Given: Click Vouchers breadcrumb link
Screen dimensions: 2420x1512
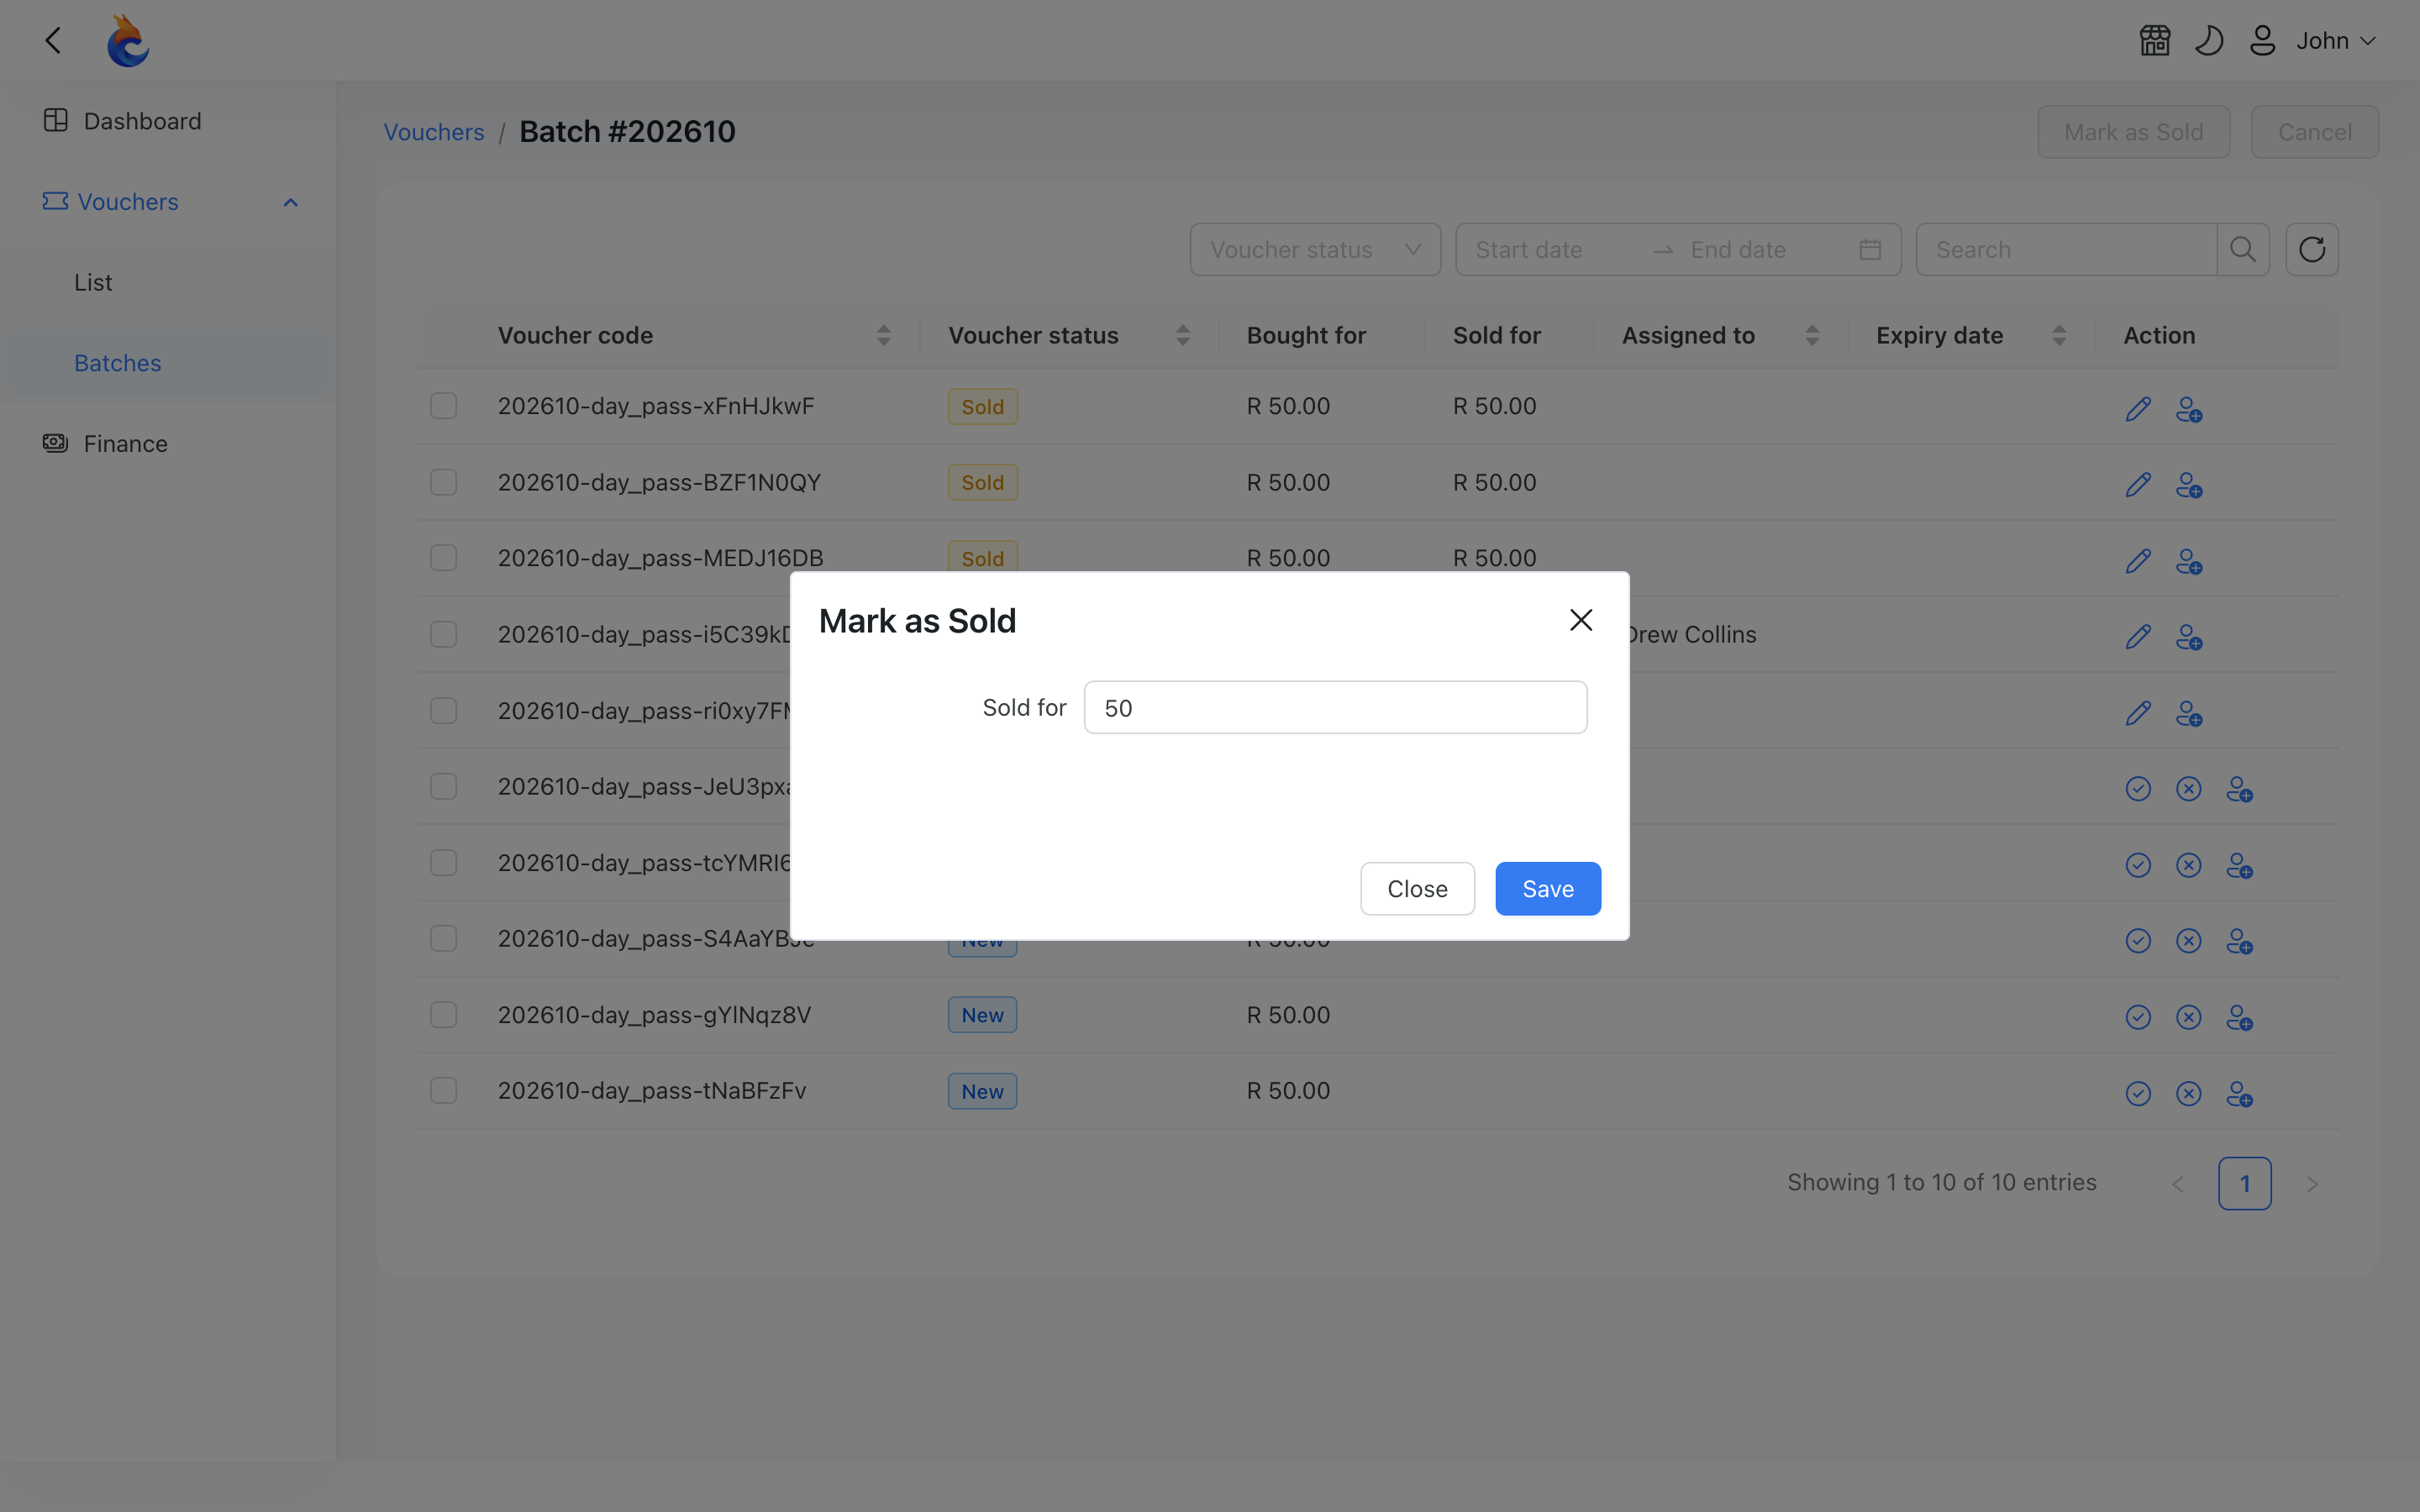Looking at the screenshot, I should pyautogui.click(x=434, y=132).
